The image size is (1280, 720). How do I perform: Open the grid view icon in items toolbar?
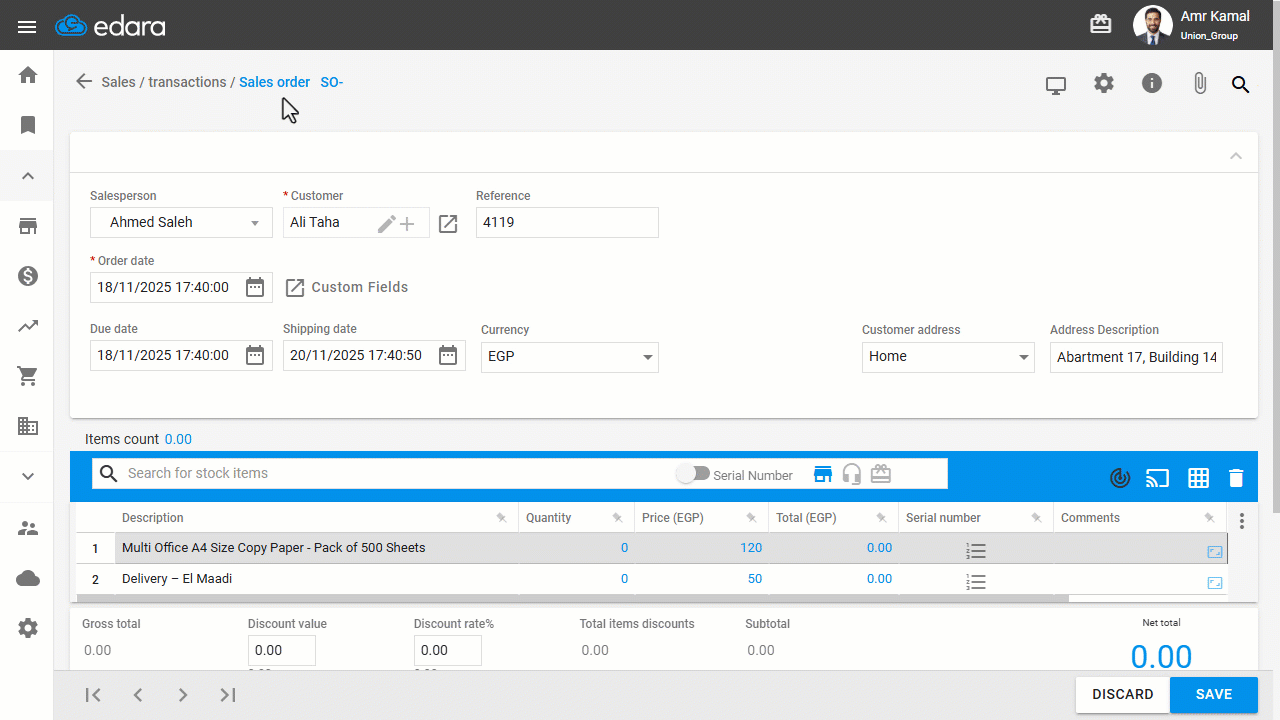(1198, 478)
